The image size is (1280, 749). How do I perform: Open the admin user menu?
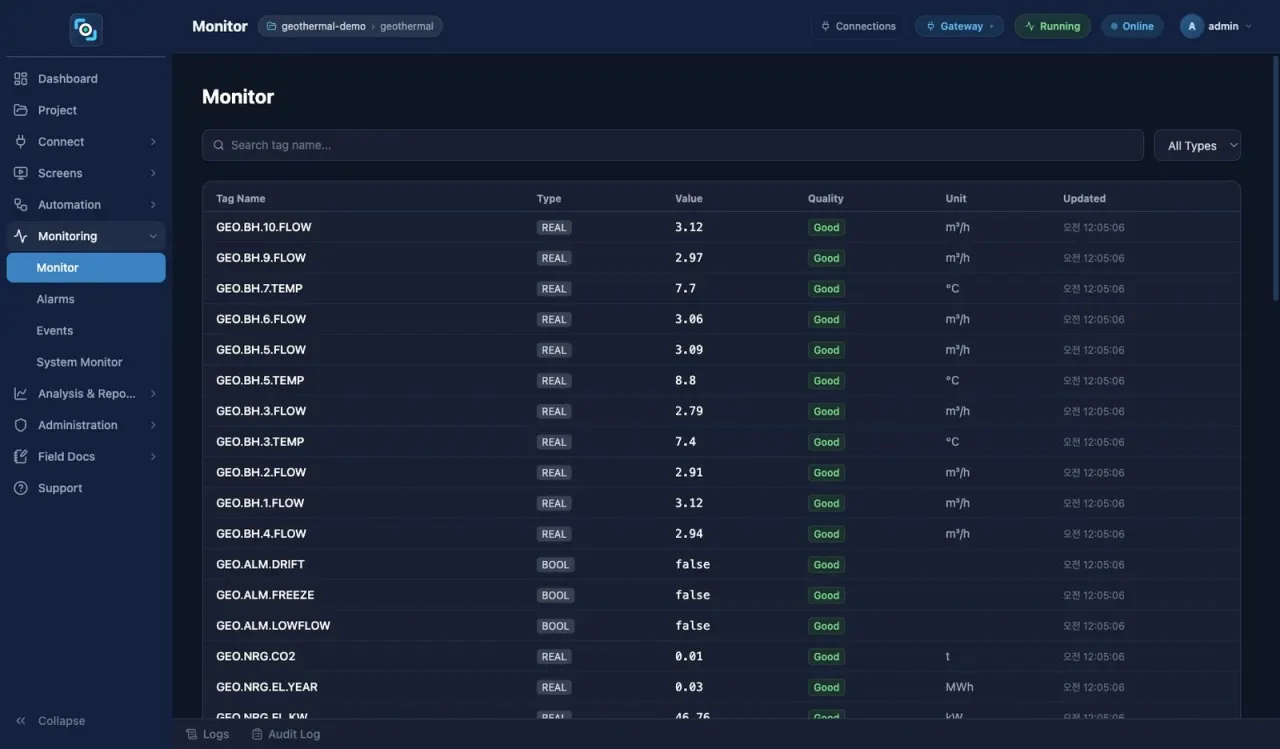coord(1215,27)
